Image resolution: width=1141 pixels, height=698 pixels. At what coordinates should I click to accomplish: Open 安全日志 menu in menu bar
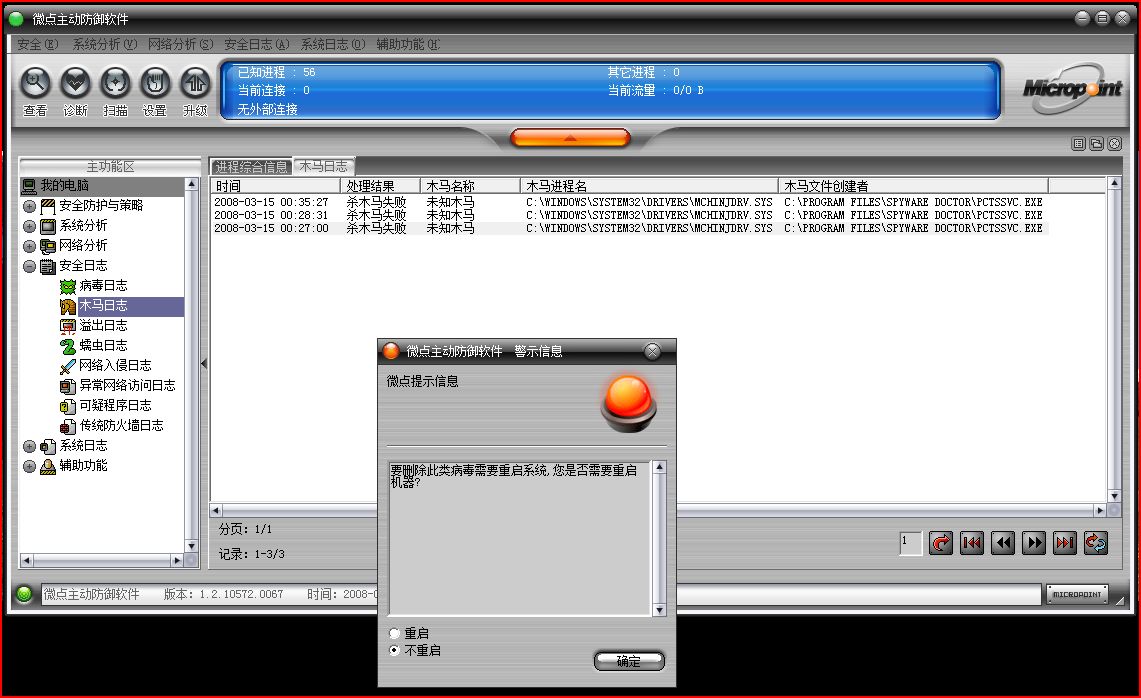click(256, 44)
